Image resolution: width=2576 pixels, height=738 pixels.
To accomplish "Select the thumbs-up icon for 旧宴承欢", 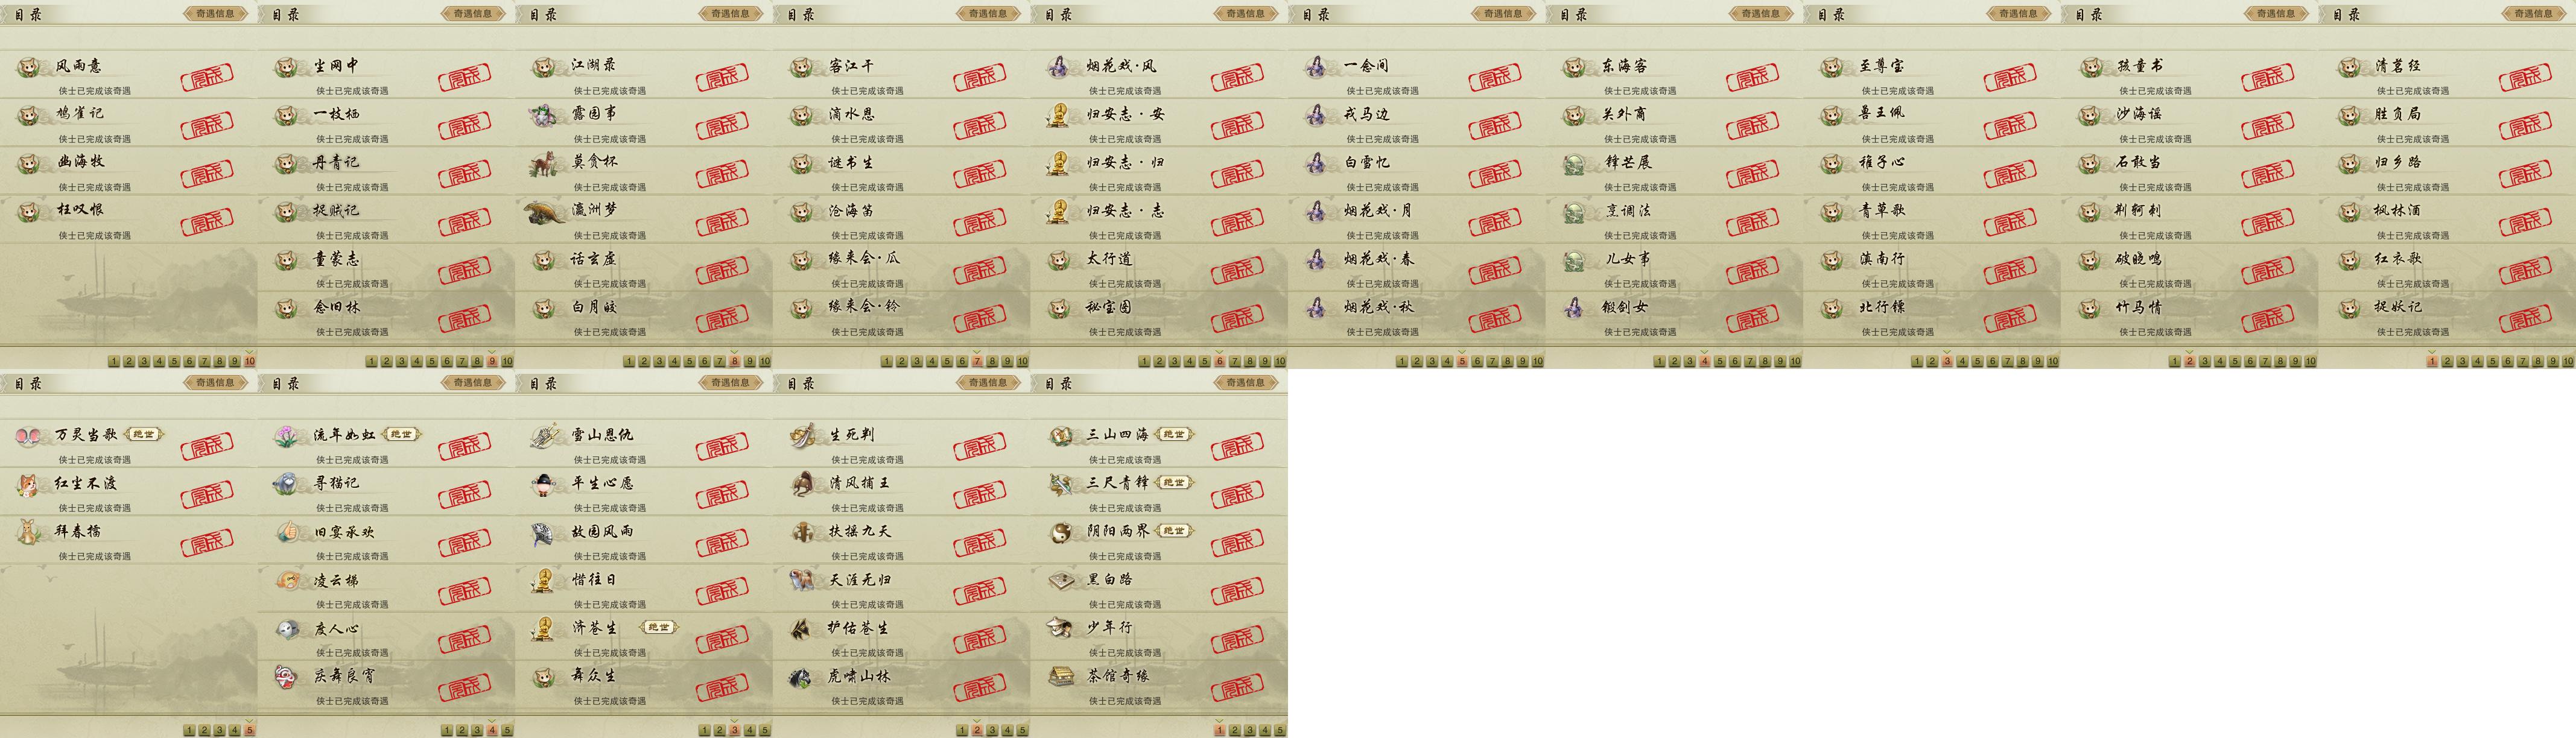I will 287,533.
